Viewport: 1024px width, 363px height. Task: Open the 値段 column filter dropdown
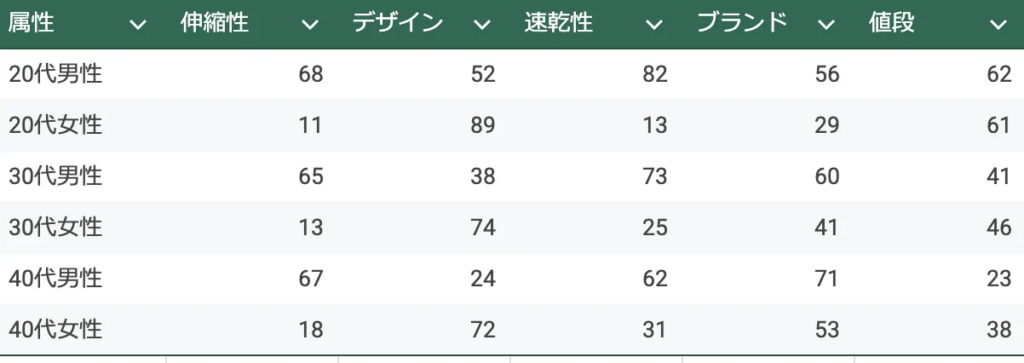(x=998, y=25)
